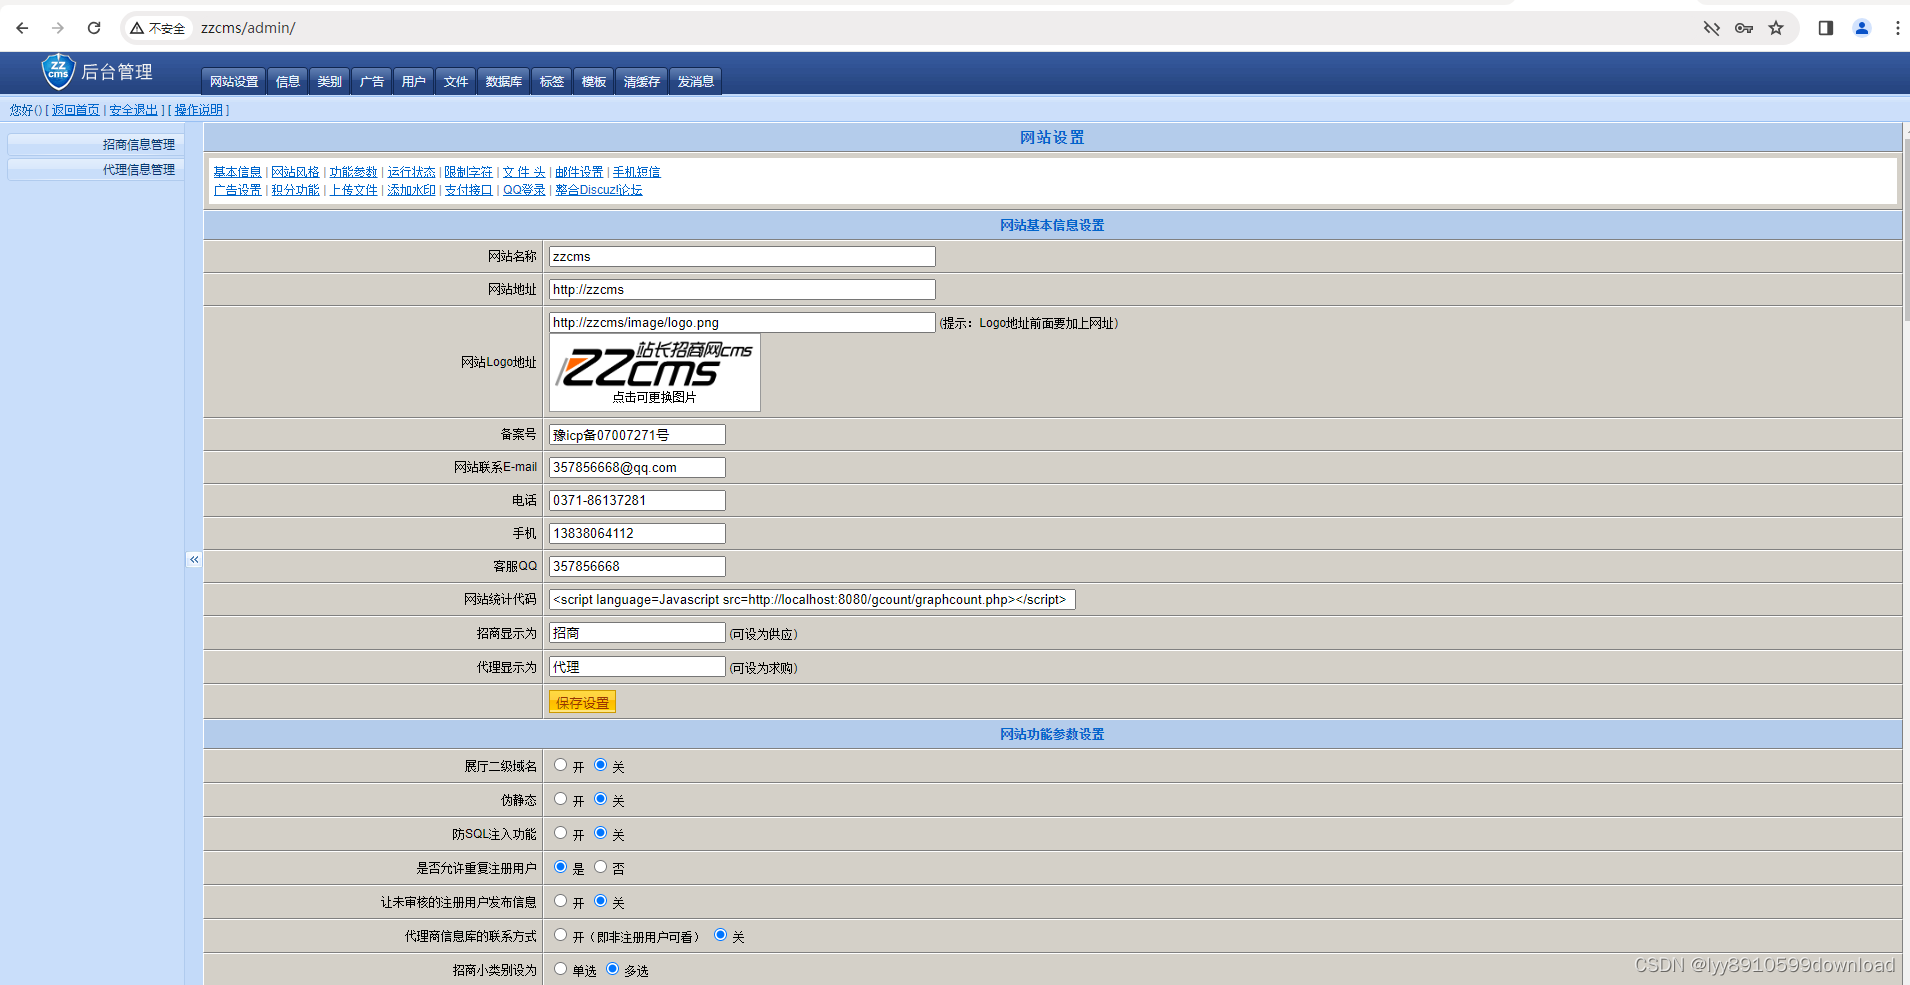Open the 模板 menu tab
The height and width of the screenshot is (985, 1910).
594,81
